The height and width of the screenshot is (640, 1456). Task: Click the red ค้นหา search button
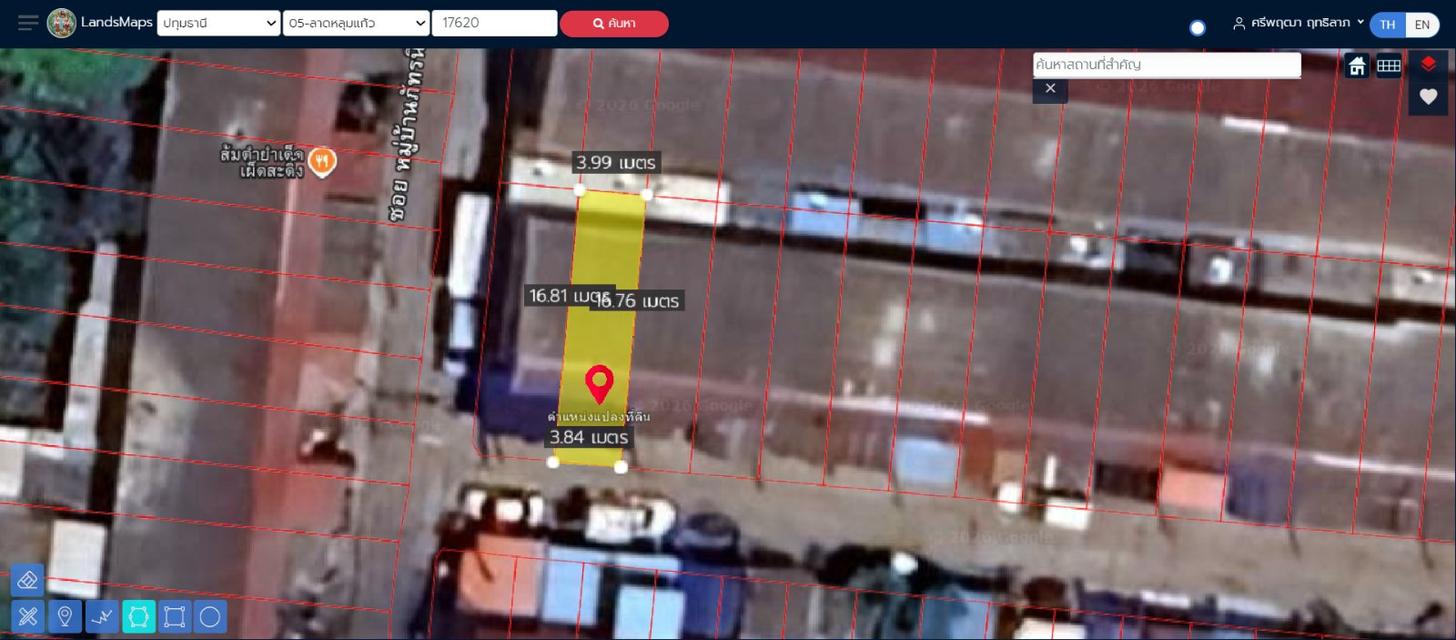click(614, 23)
